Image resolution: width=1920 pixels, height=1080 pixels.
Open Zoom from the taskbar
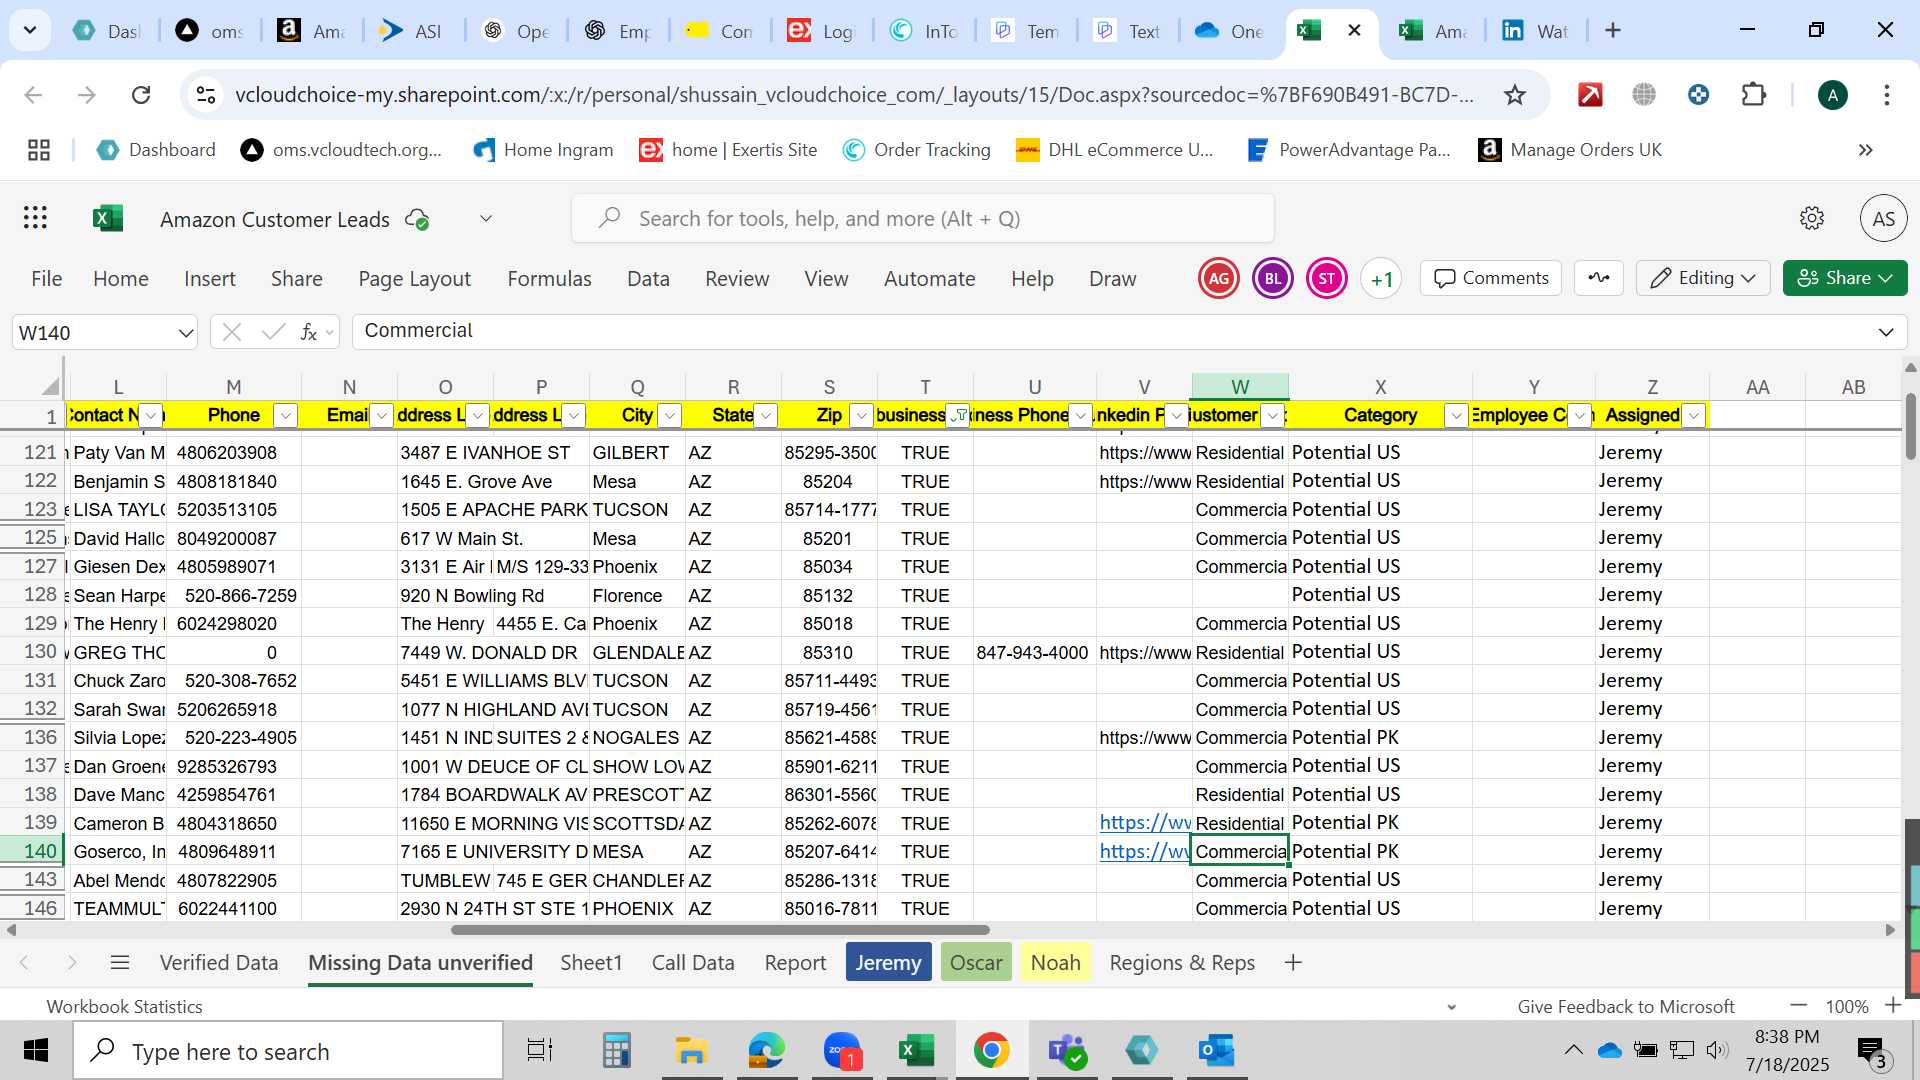842,1051
